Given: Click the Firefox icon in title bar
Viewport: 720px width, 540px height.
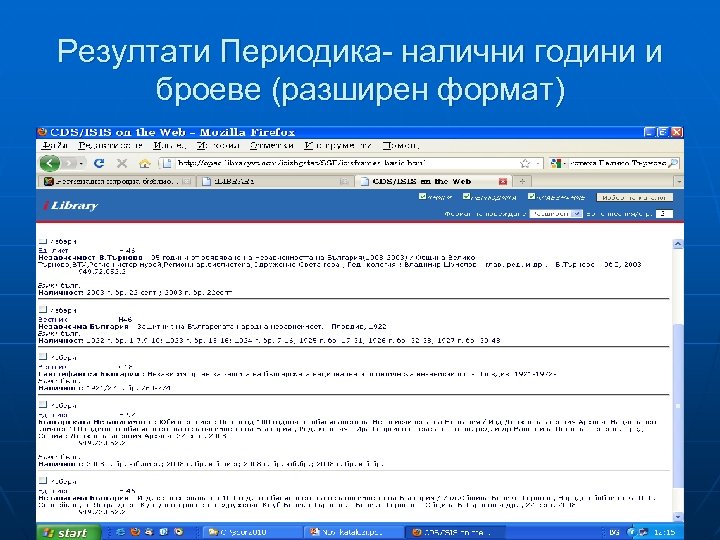Looking at the screenshot, I should (42, 132).
